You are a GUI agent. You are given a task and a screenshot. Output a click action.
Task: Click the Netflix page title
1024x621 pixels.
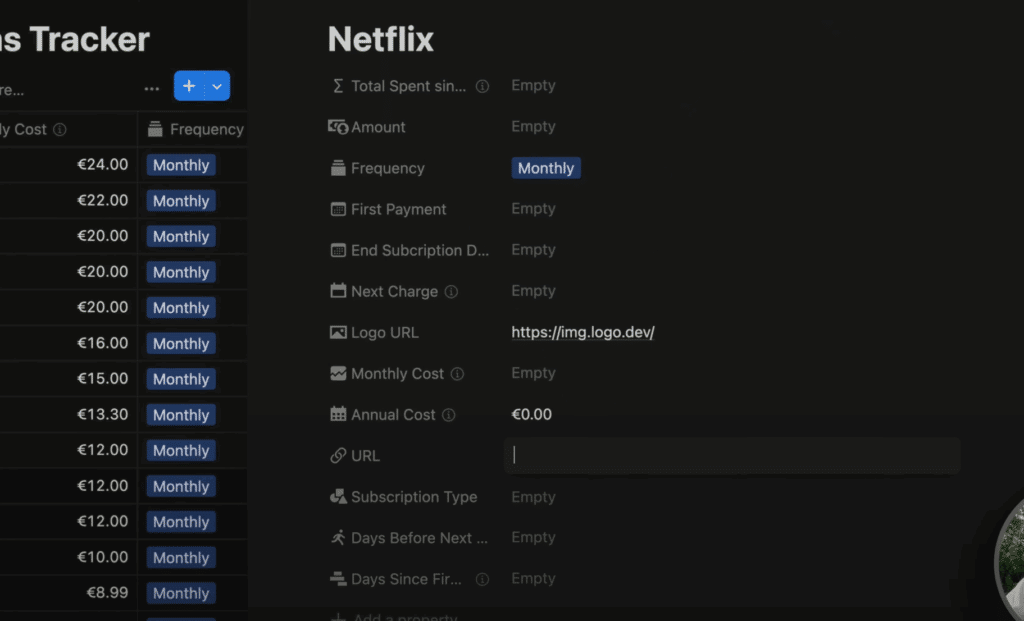(x=381, y=40)
